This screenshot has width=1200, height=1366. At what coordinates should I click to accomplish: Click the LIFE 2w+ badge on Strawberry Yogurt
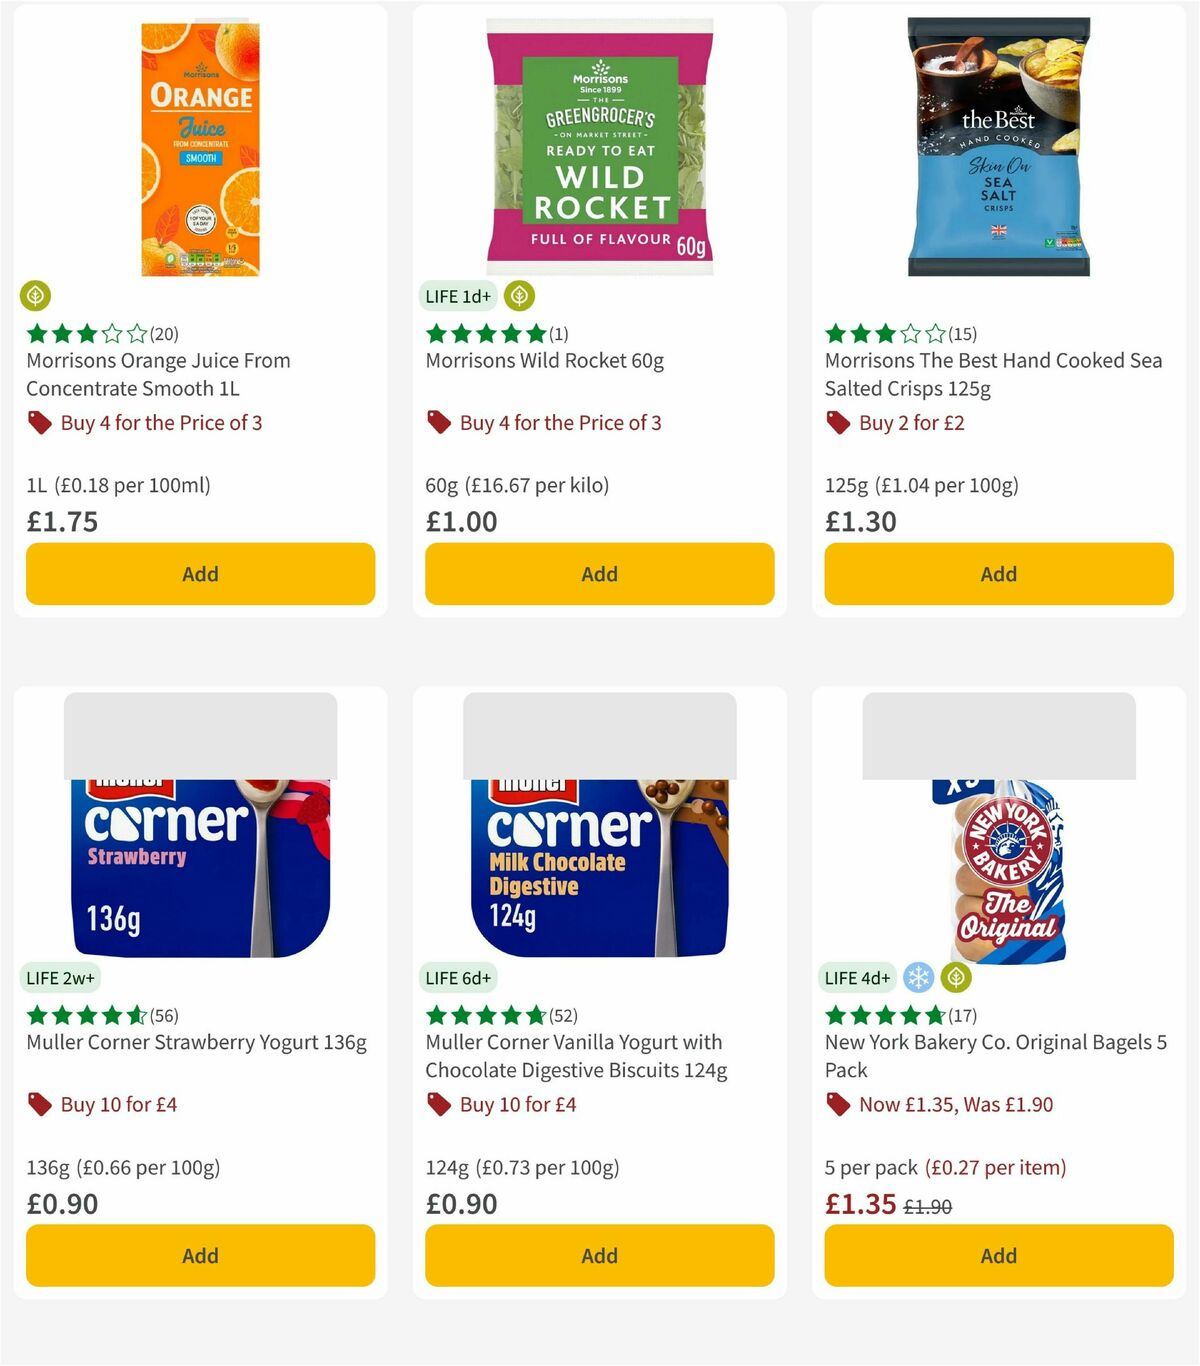pyautogui.click(x=61, y=978)
